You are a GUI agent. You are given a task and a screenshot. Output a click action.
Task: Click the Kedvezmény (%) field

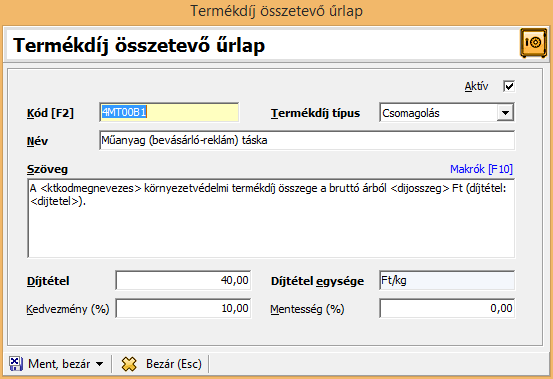(x=183, y=308)
